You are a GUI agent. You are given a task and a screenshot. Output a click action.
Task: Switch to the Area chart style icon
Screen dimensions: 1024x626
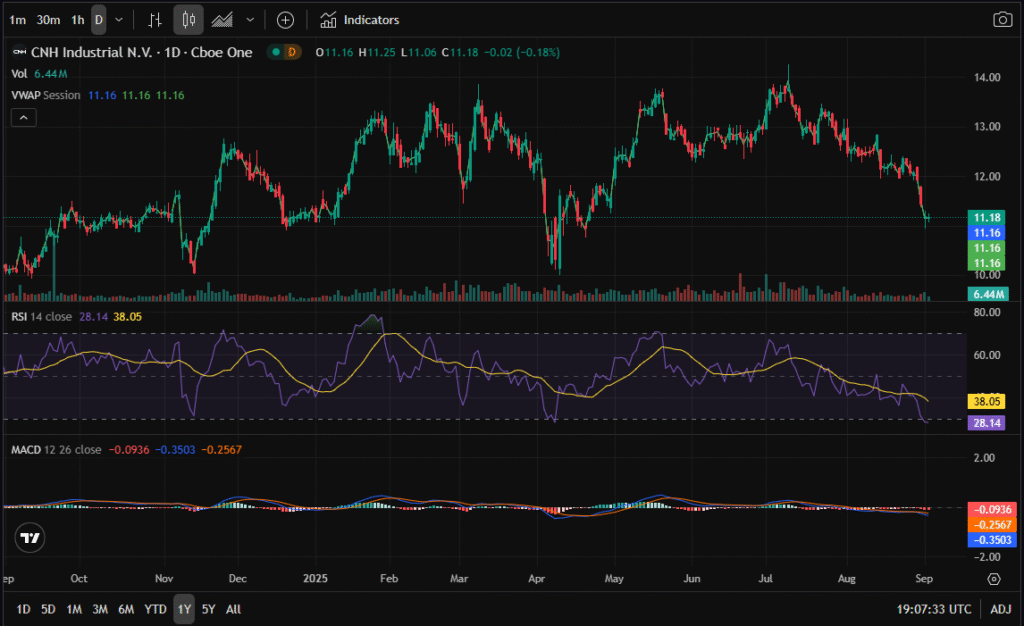[223, 20]
